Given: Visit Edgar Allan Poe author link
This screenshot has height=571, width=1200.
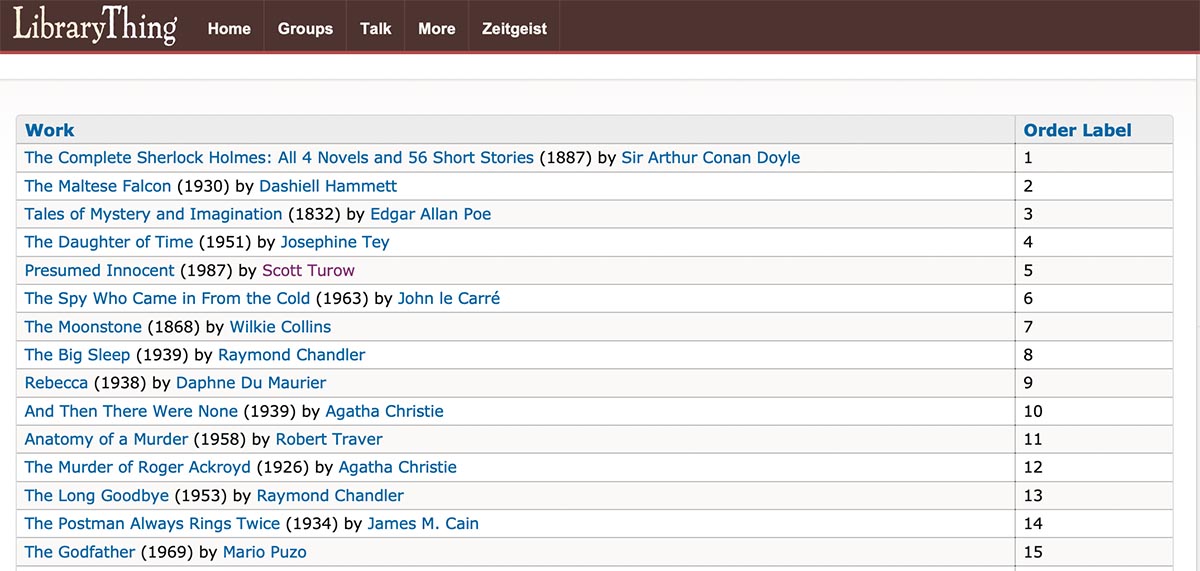Looking at the screenshot, I should 431,214.
